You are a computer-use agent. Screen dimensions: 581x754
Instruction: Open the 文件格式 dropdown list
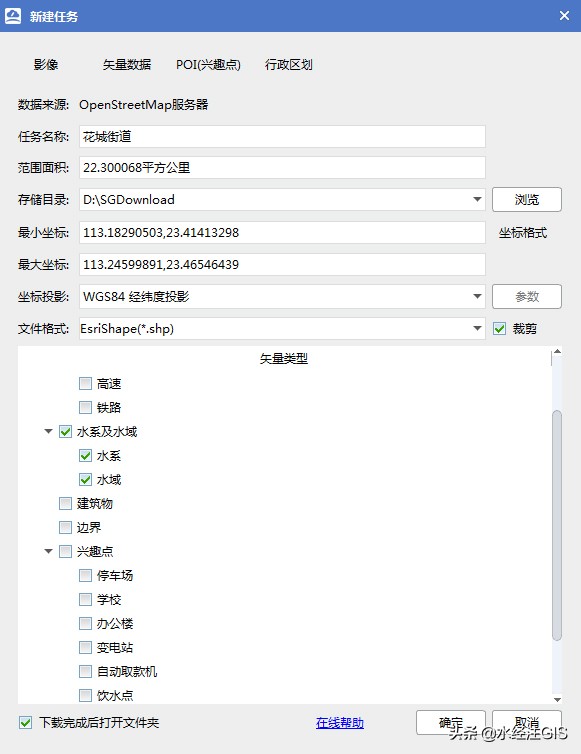477,328
